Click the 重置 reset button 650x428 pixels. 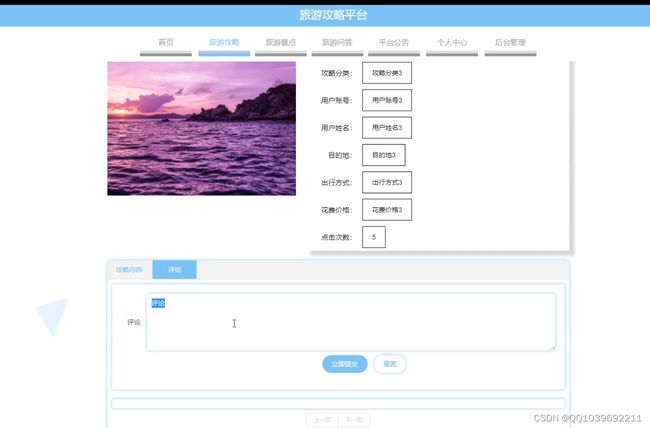390,364
